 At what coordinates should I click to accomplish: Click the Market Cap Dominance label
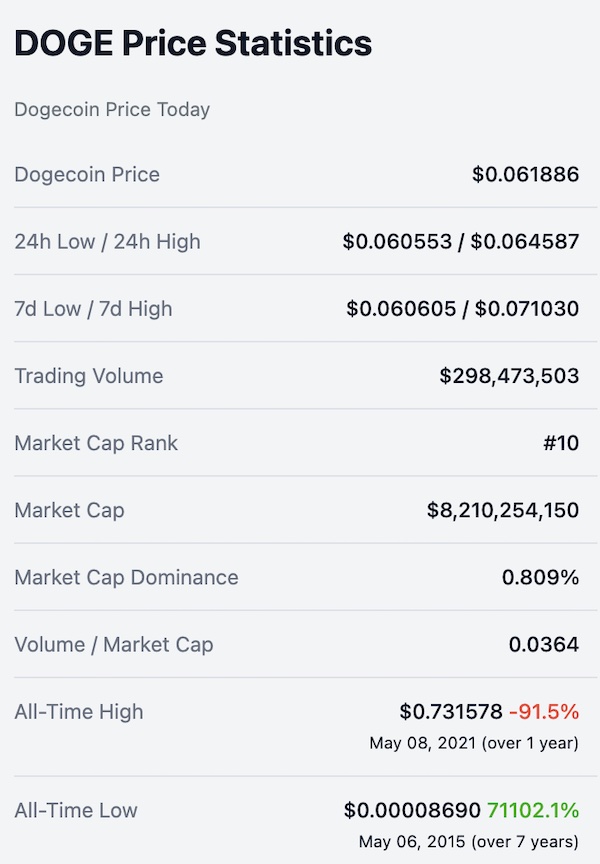126,577
